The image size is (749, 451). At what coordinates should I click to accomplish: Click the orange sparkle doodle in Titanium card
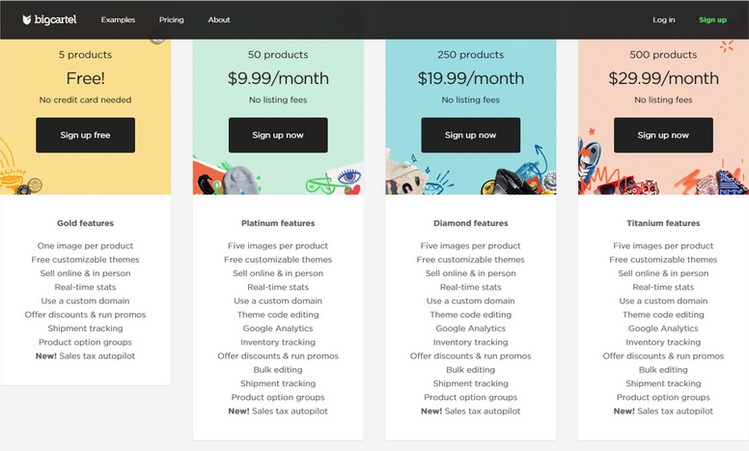[x=727, y=46]
